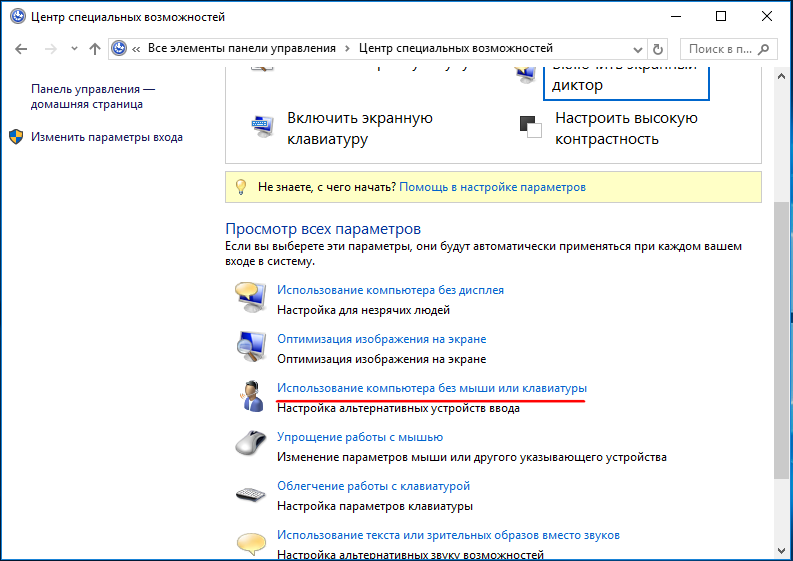Screen dimensions: 793x561
Task: Click 'Не знаете, с чего начать?' text
Action: [x=327, y=187]
